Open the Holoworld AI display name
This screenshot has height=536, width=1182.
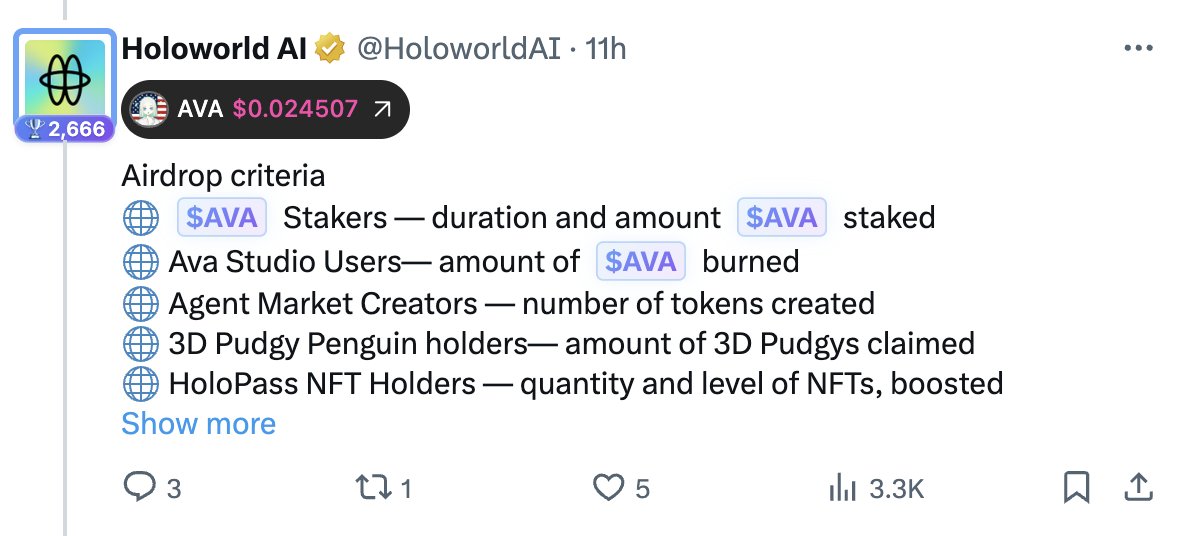tap(214, 49)
